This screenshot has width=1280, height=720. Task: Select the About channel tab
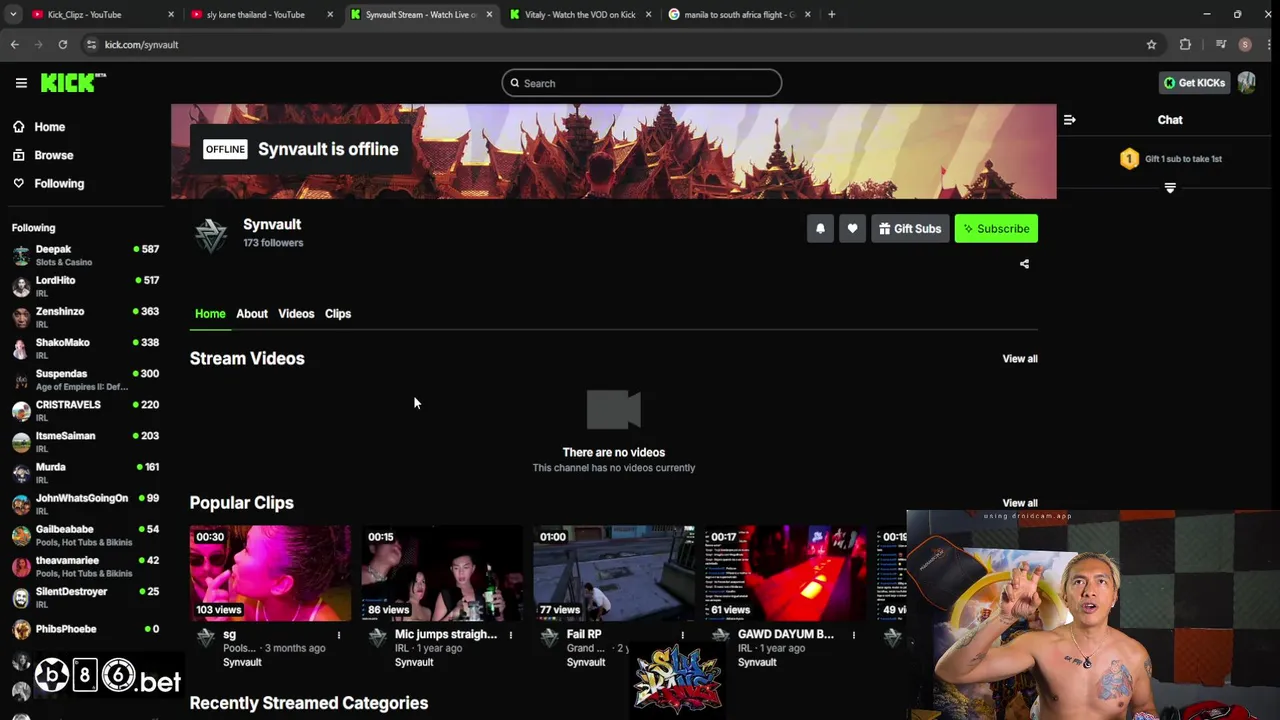pos(252,314)
